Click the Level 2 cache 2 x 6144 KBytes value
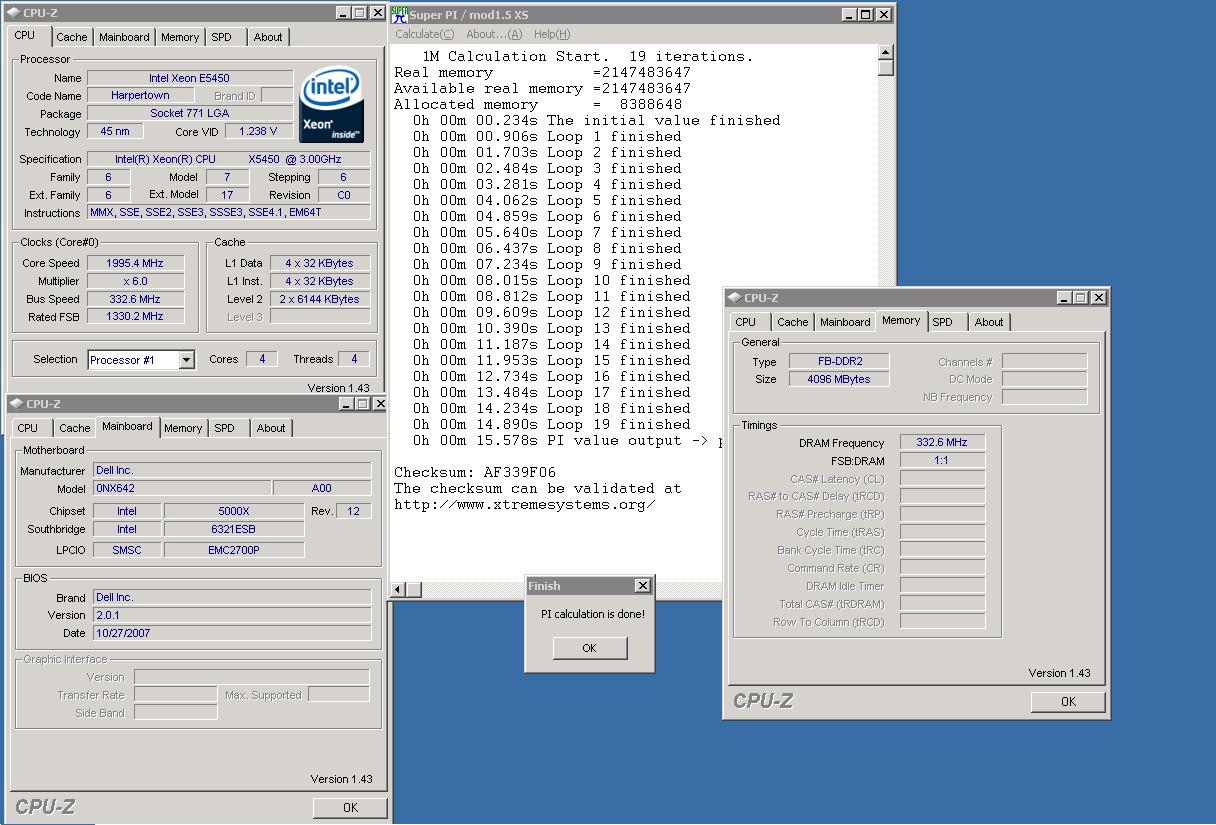Screen dimensions: 1216x825 click(x=319, y=299)
